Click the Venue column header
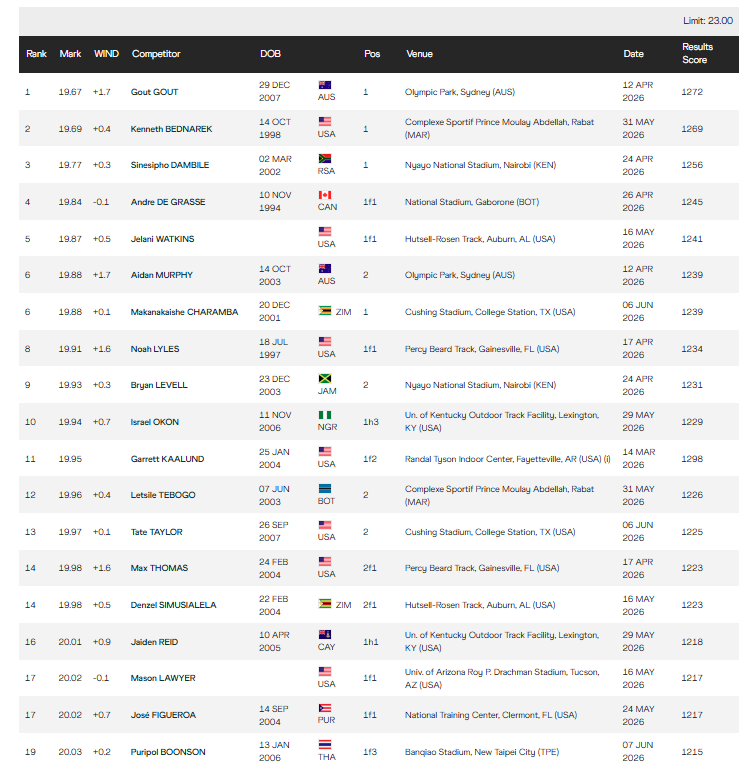 pyautogui.click(x=419, y=54)
